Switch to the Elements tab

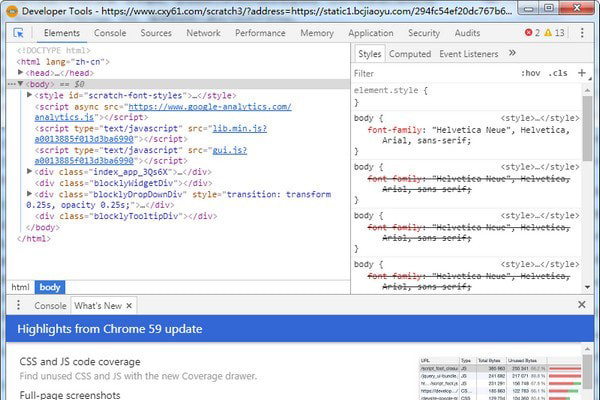[x=62, y=33]
